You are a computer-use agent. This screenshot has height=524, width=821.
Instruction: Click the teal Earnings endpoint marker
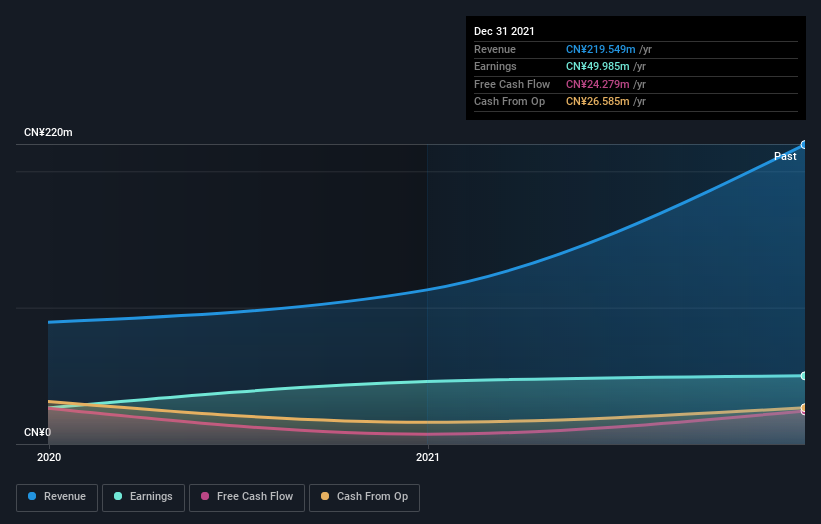[803, 376]
